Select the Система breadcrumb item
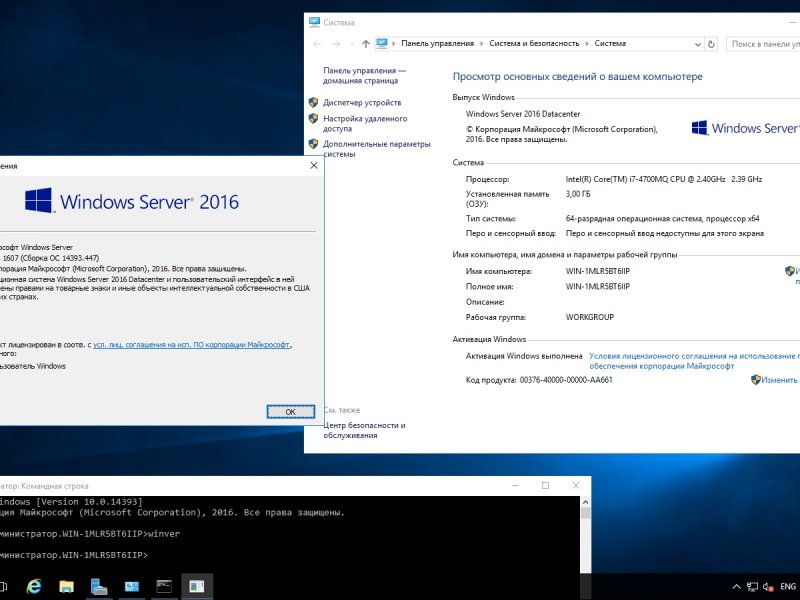The height and width of the screenshot is (600, 800). pyautogui.click(x=610, y=43)
